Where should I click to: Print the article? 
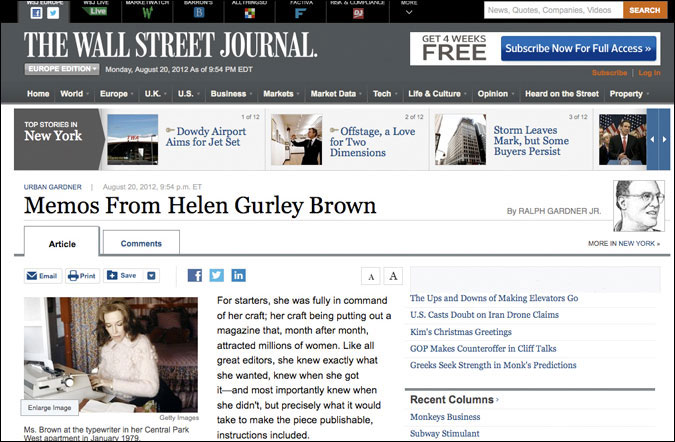82,276
